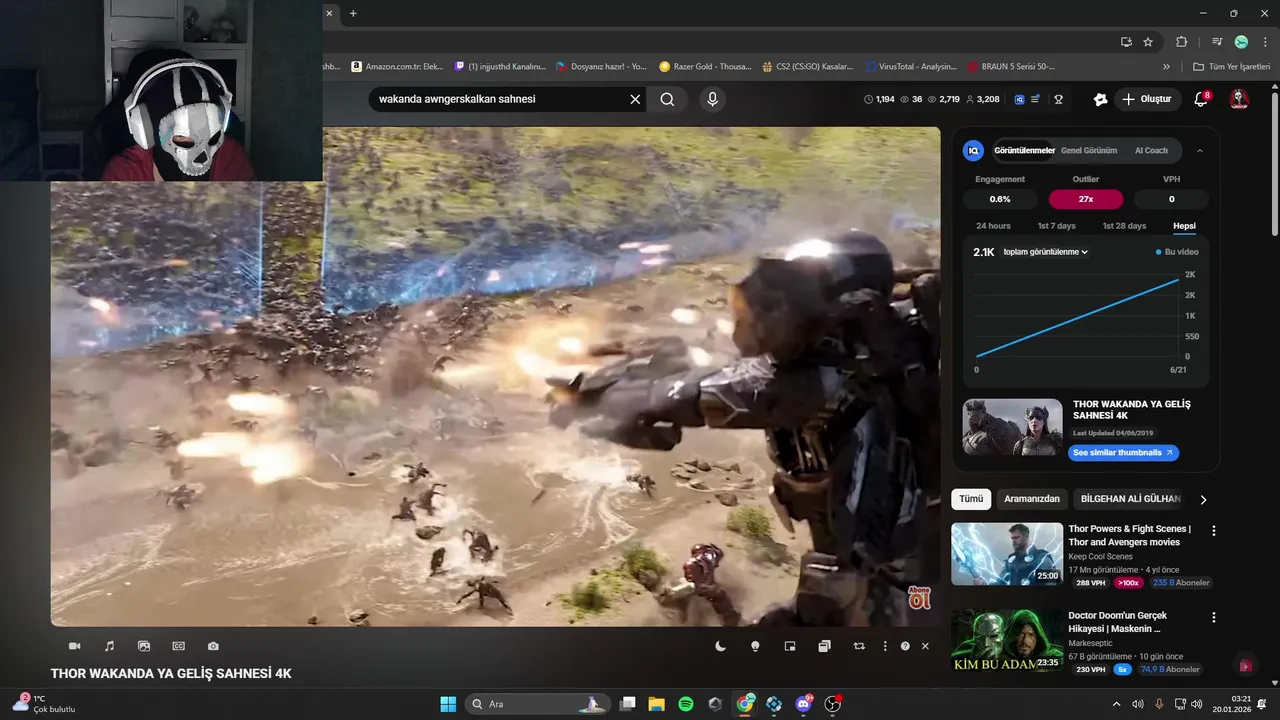This screenshot has height=720, width=1280.
Task: Select the Aramanızdan filter chip
Action: 1032,499
